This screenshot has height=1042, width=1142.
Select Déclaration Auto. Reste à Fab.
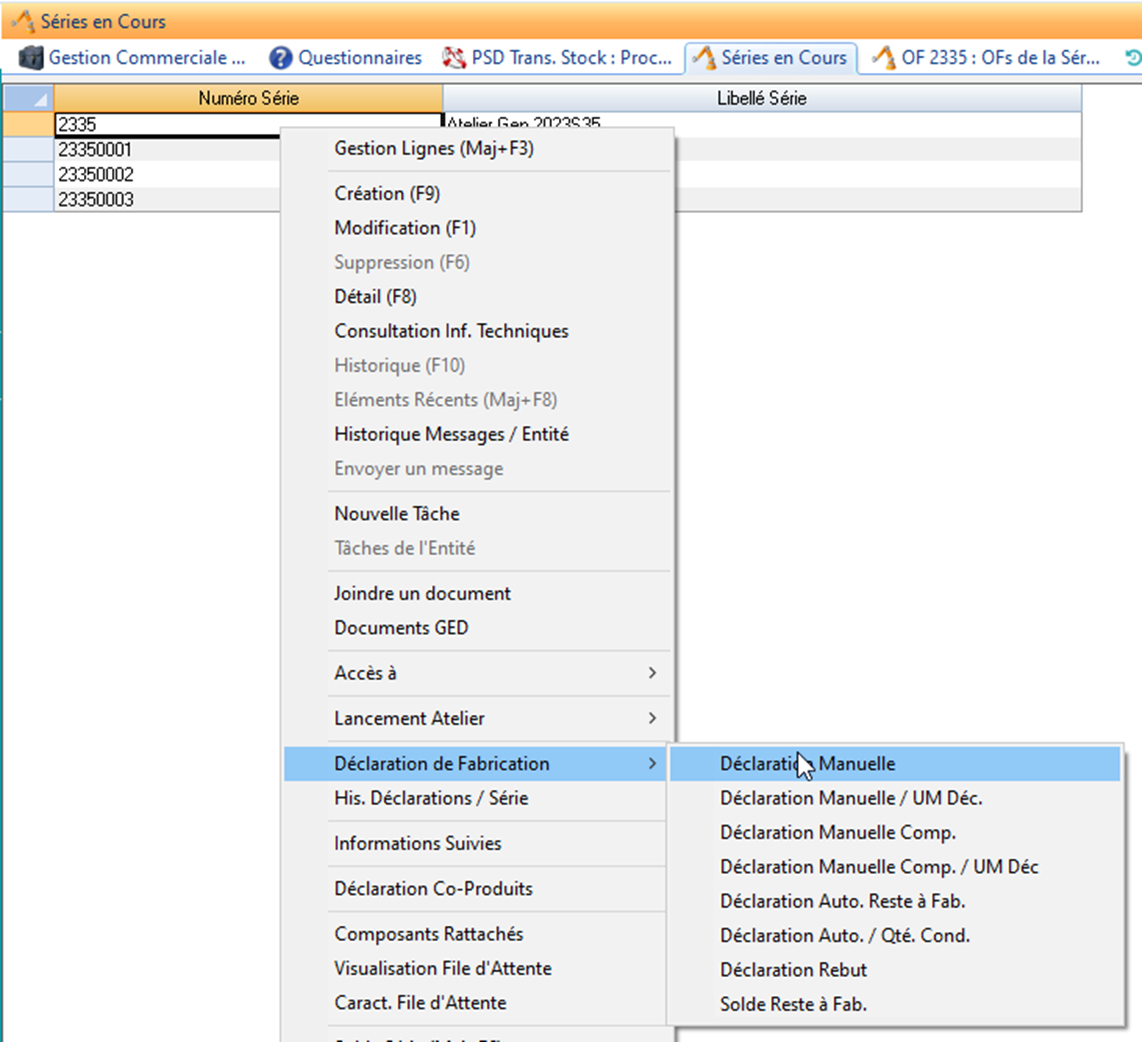pos(842,901)
